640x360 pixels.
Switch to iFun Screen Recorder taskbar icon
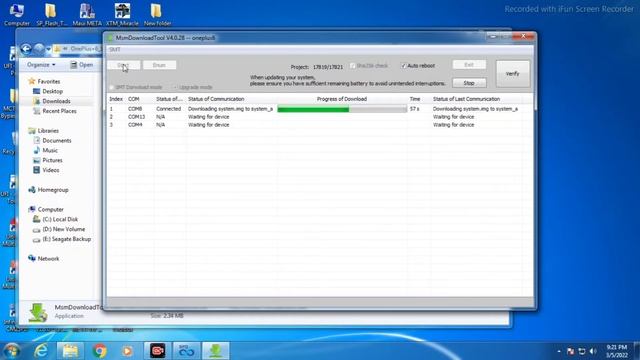[x=158, y=351]
